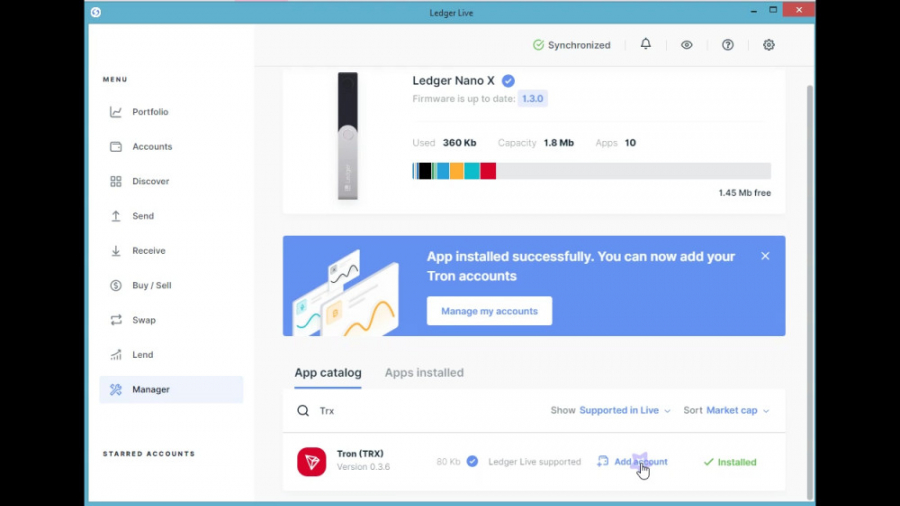The width and height of the screenshot is (900, 506).
Task: Toggle balance visibility with the eye icon
Action: 686,45
